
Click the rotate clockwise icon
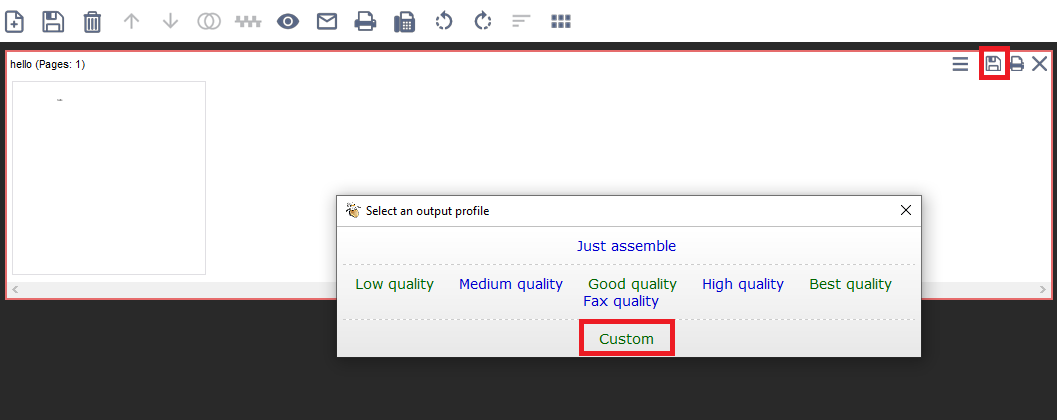[483, 22]
